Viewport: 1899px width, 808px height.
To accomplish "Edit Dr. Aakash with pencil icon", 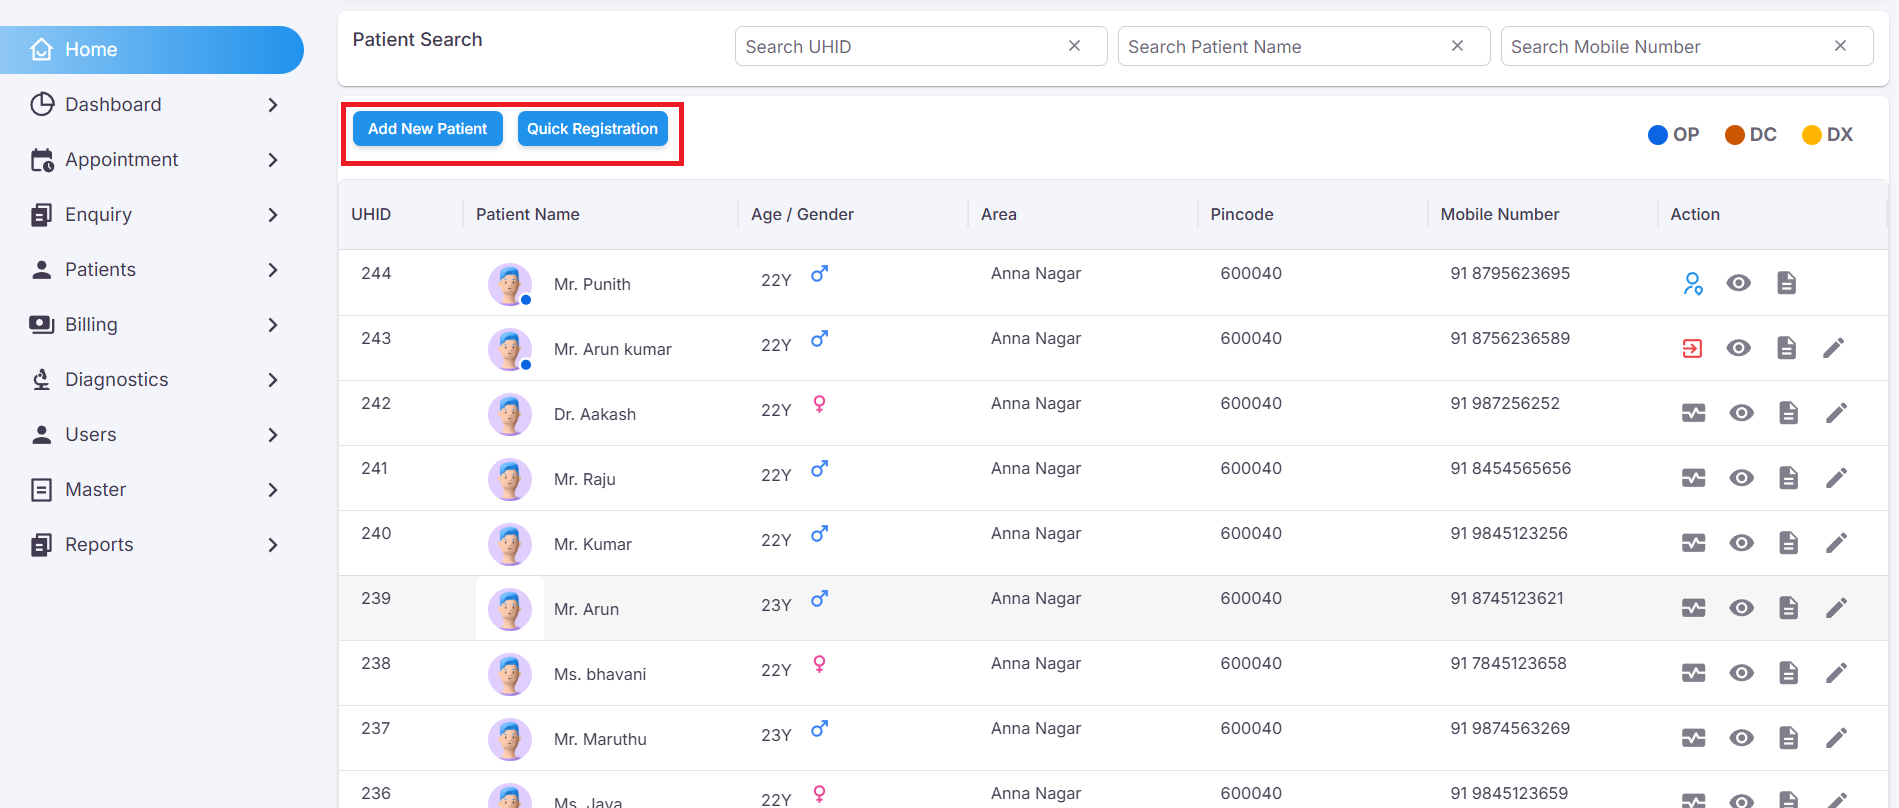I will (1836, 413).
